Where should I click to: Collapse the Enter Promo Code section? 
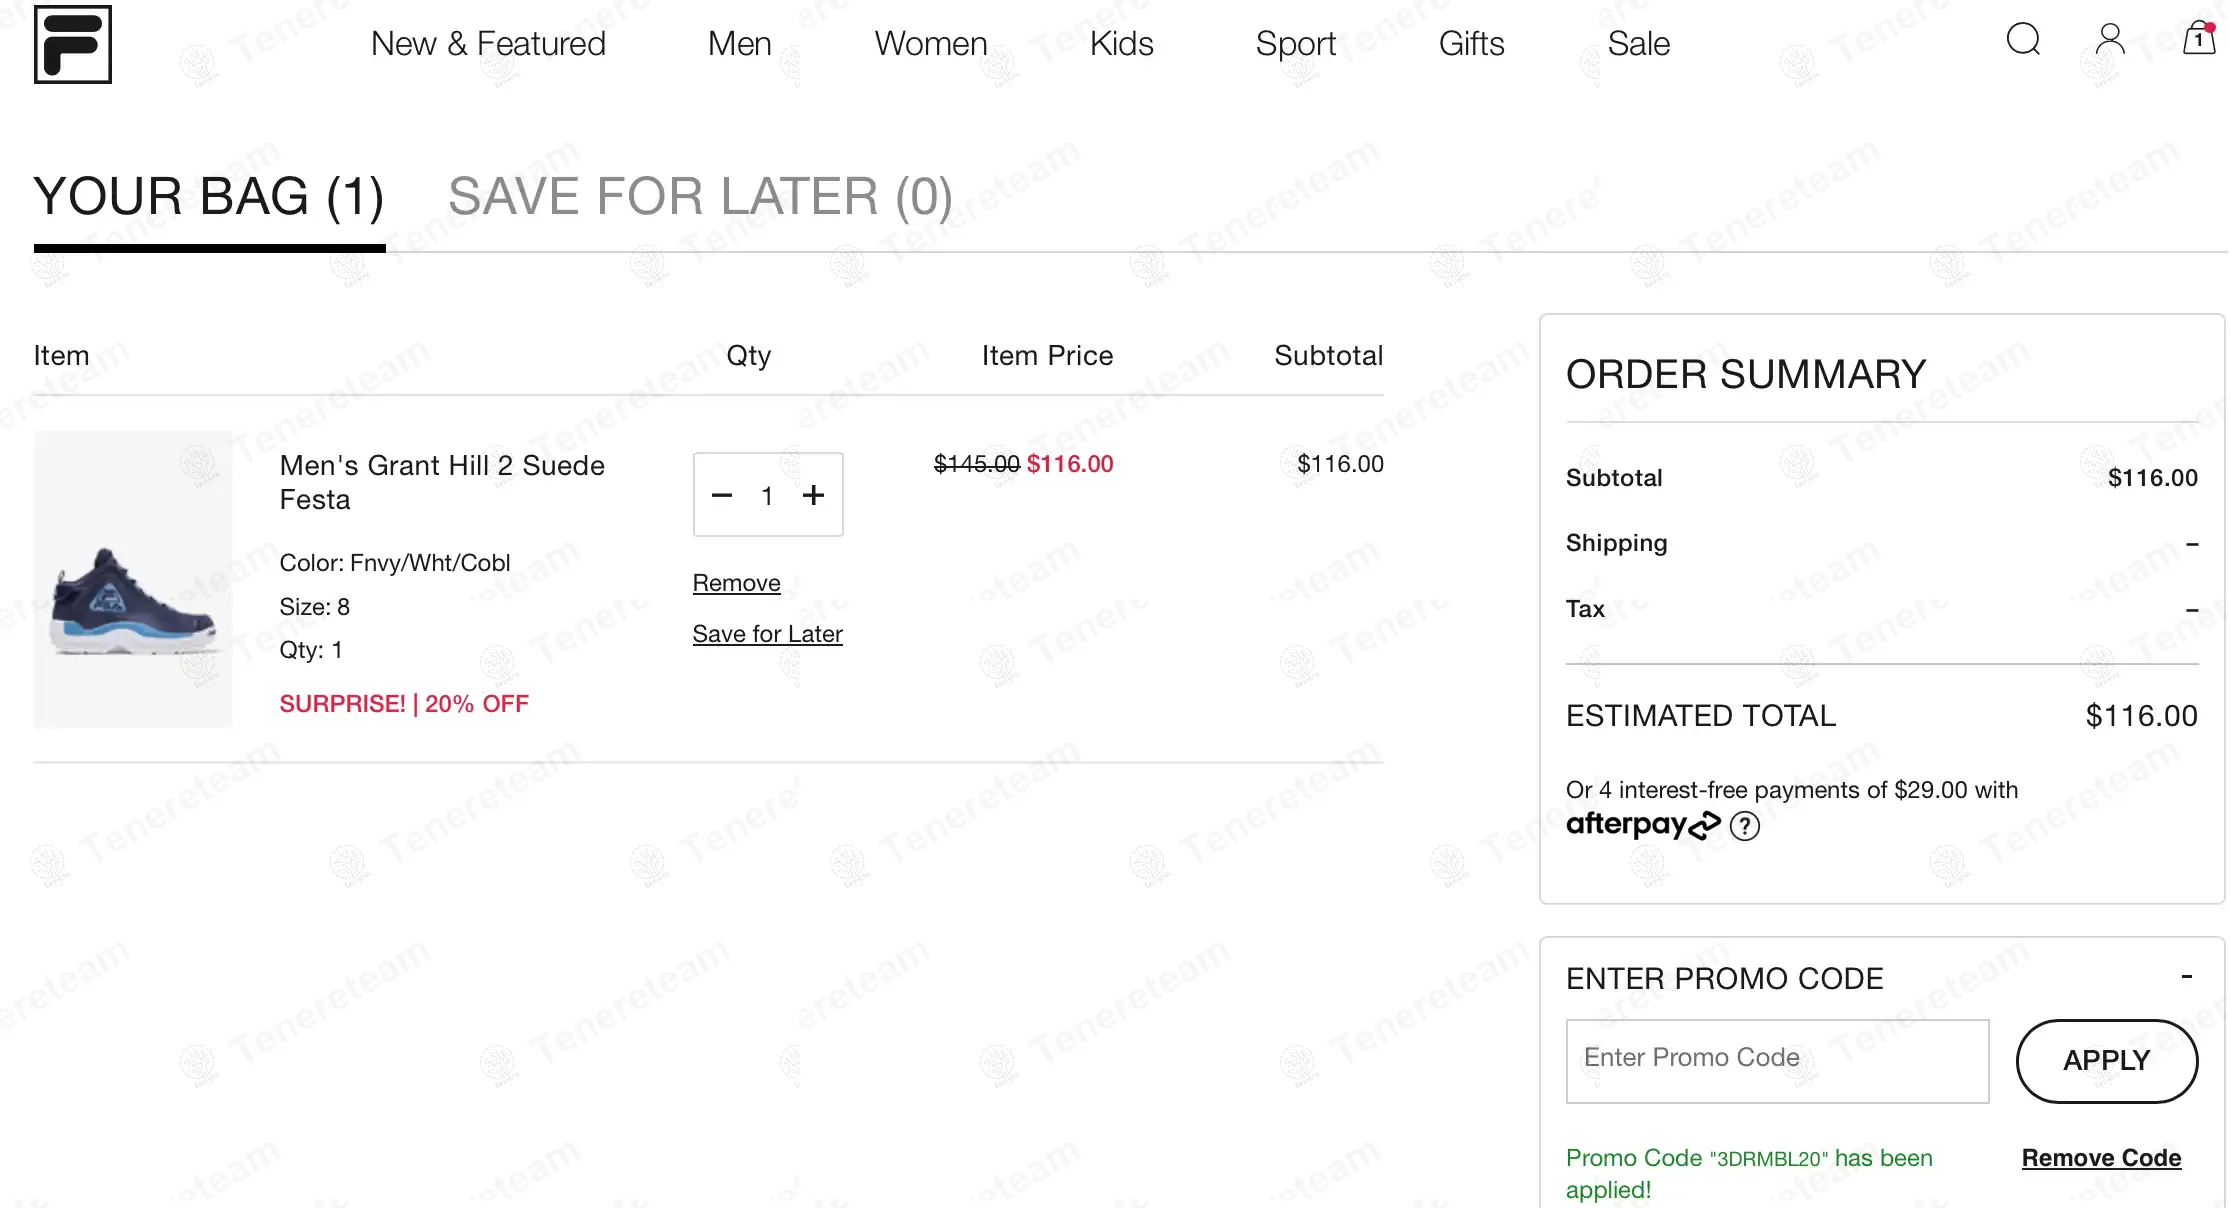point(2187,976)
